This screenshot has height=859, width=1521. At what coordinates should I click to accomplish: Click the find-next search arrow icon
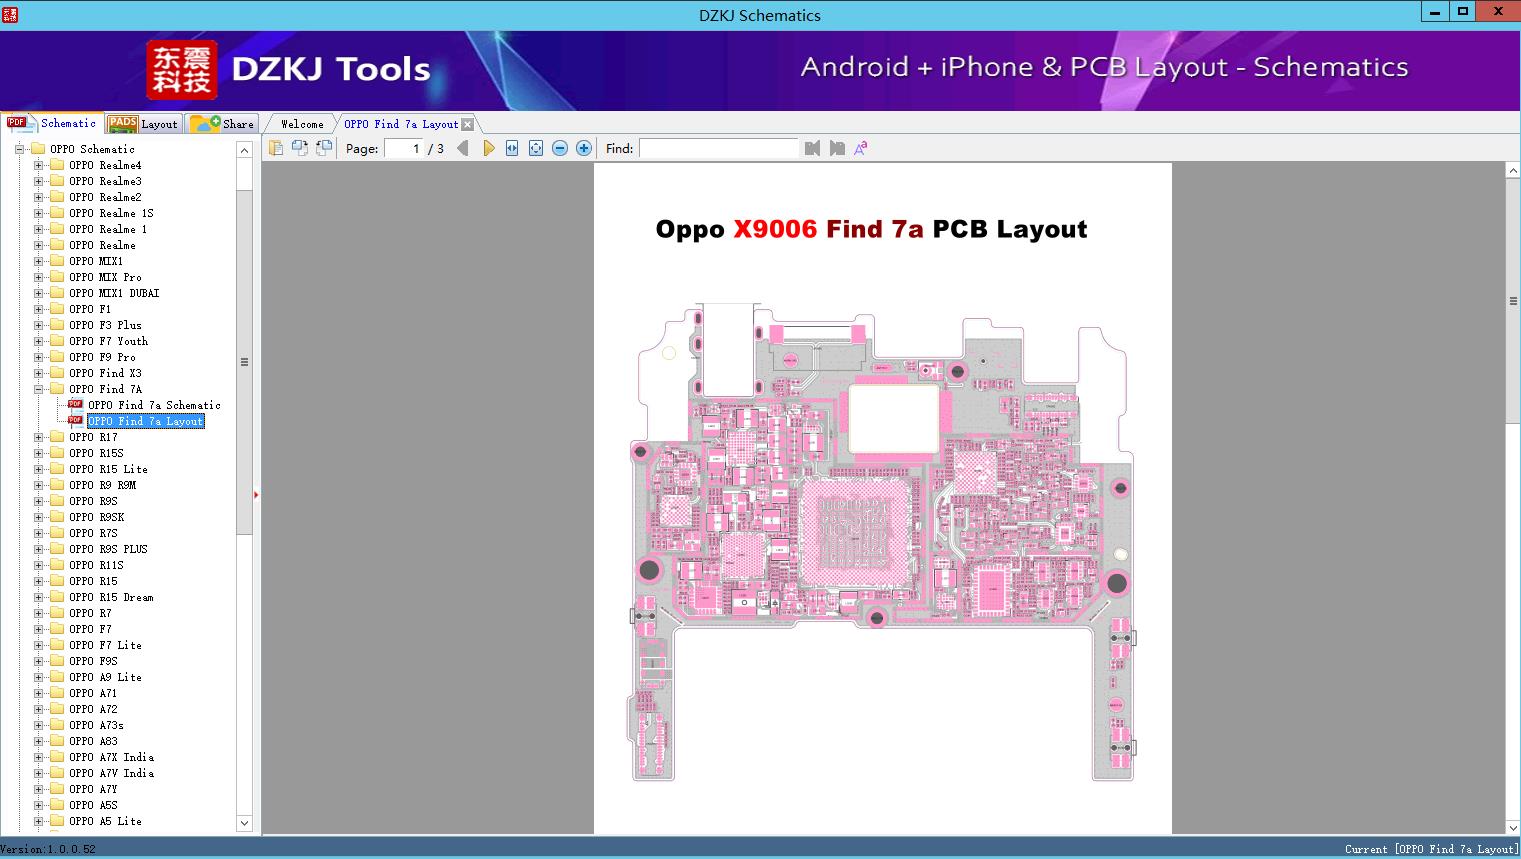pos(837,147)
